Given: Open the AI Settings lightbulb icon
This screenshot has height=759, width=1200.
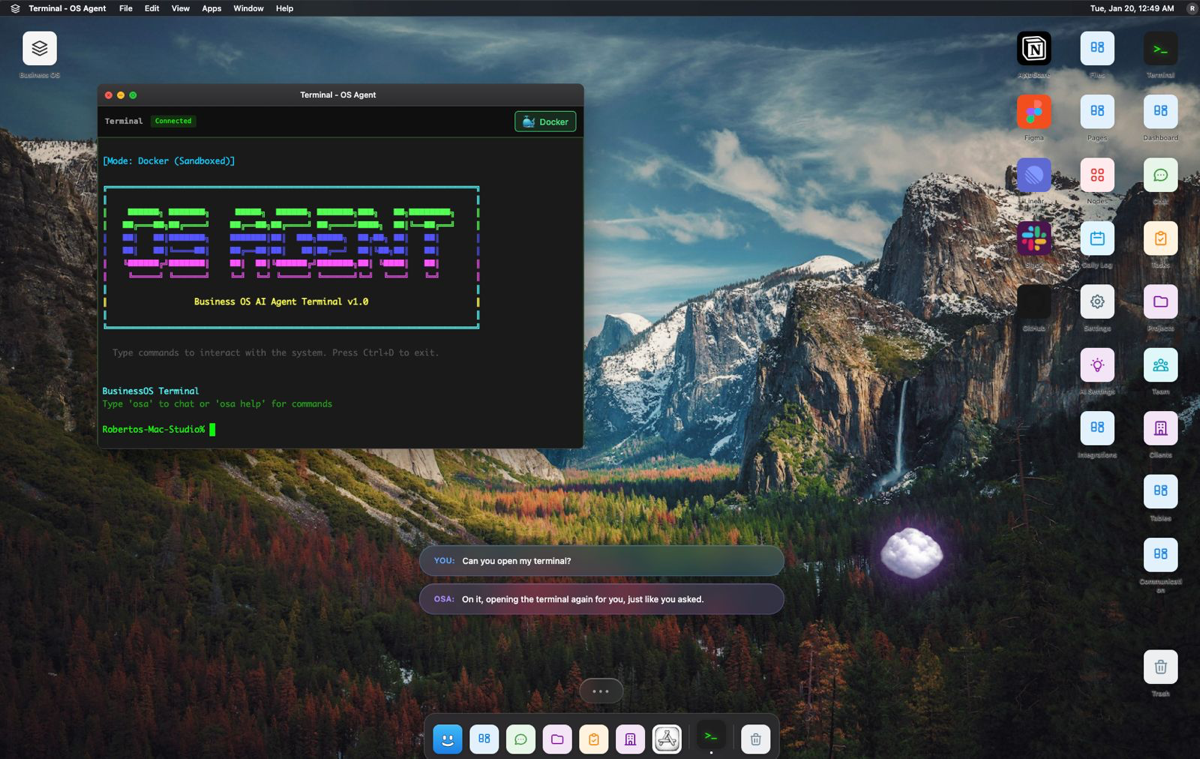Looking at the screenshot, I should coord(1097,365).
